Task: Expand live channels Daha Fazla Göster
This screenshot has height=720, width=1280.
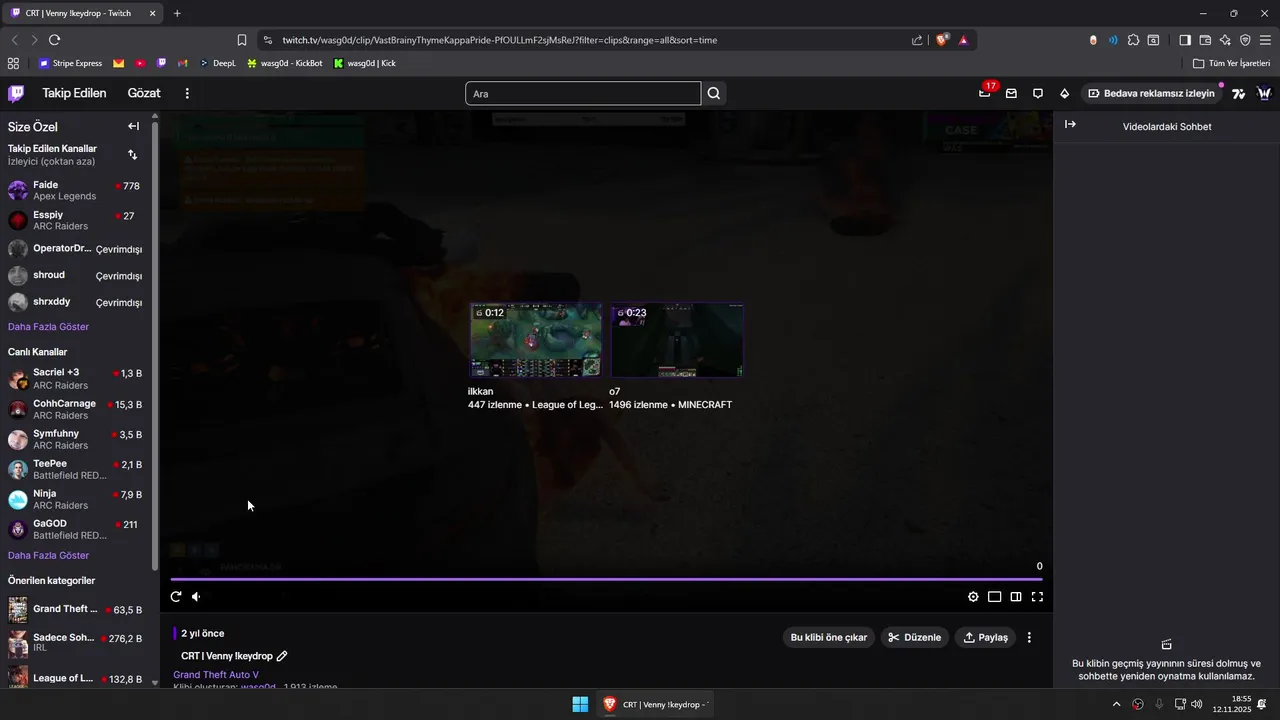Action: pyautogui.click(x=48, y=555)
